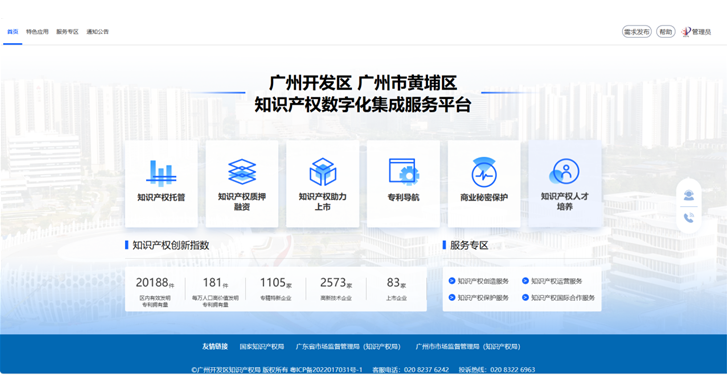Click the online customer service headset icon
727x376 pixels.
point(689,196)
